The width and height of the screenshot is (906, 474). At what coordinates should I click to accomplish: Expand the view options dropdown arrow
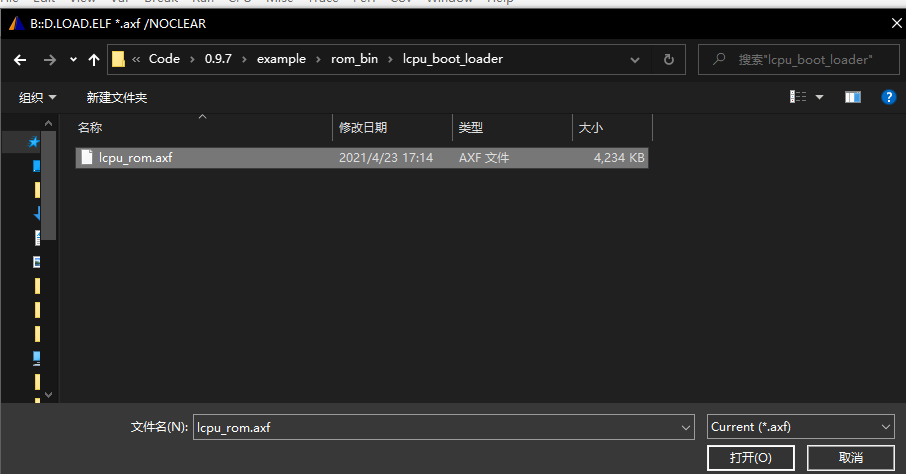820,97
